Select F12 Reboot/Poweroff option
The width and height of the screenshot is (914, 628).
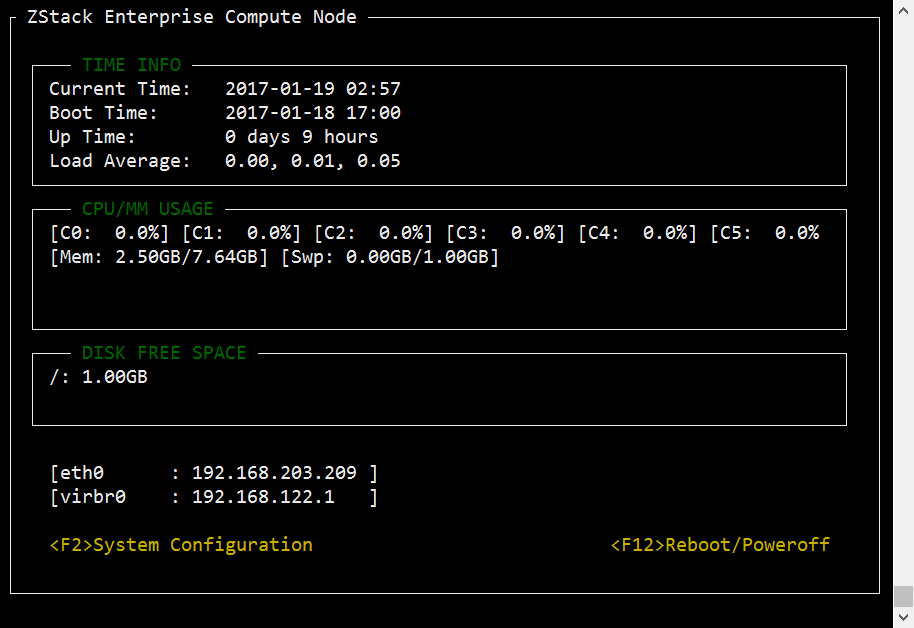tap(720, 545)
